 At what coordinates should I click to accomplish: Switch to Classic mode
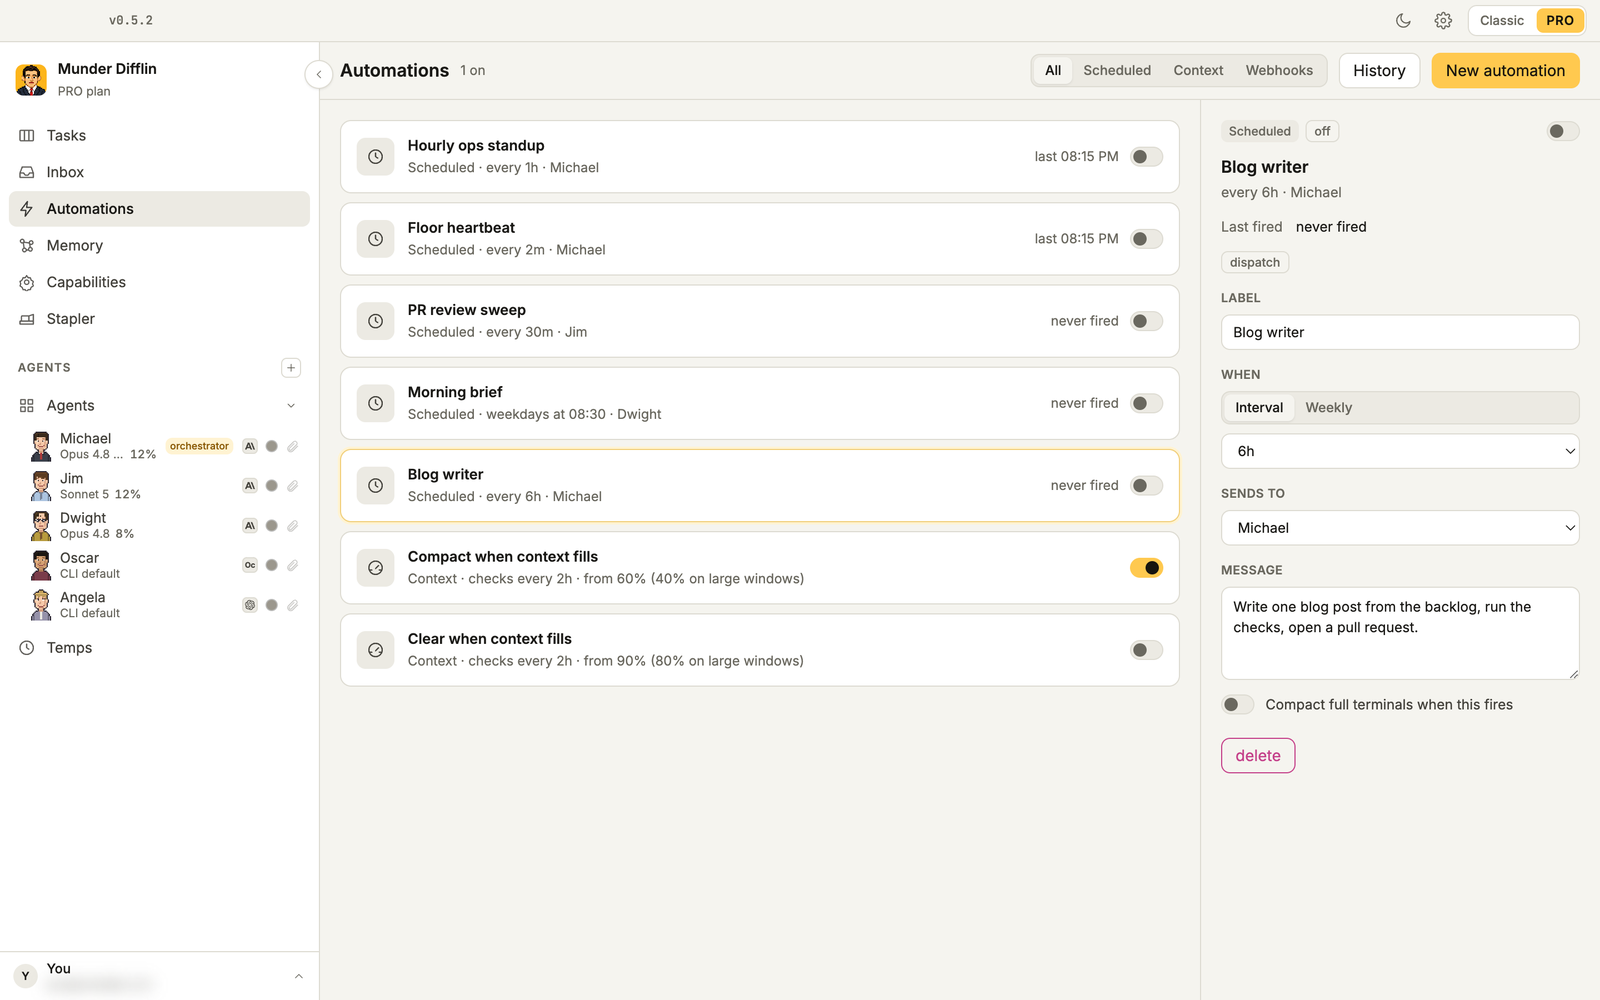(1502, 20)
